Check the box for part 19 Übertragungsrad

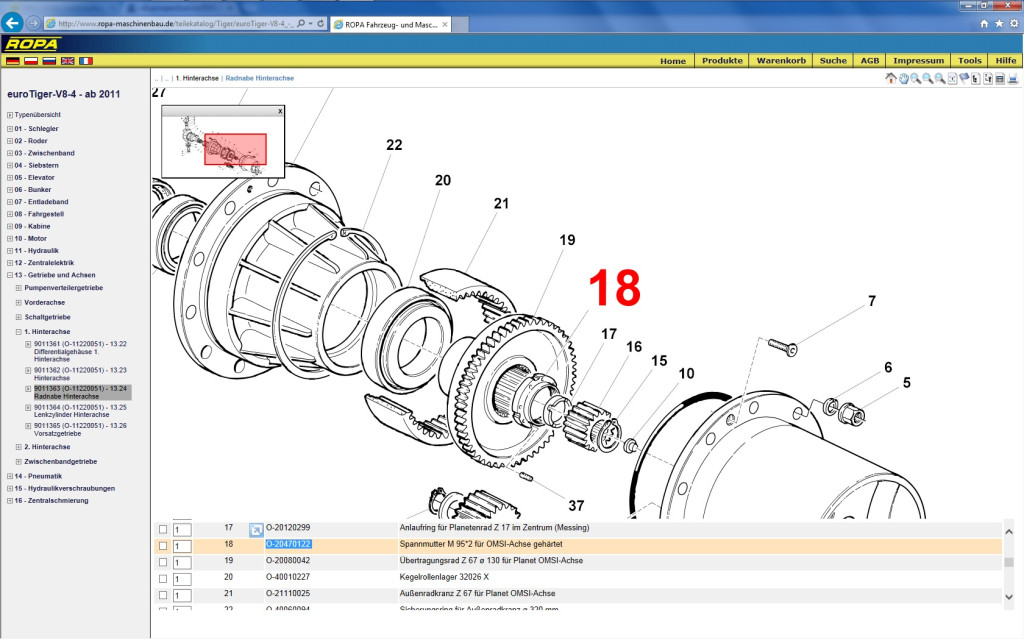[163, 562]
